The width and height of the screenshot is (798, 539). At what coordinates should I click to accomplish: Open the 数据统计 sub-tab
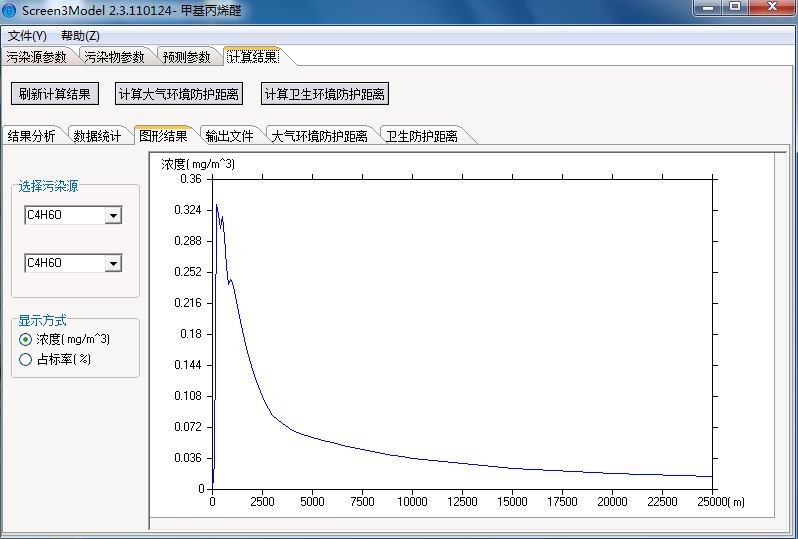click(97, 136)
